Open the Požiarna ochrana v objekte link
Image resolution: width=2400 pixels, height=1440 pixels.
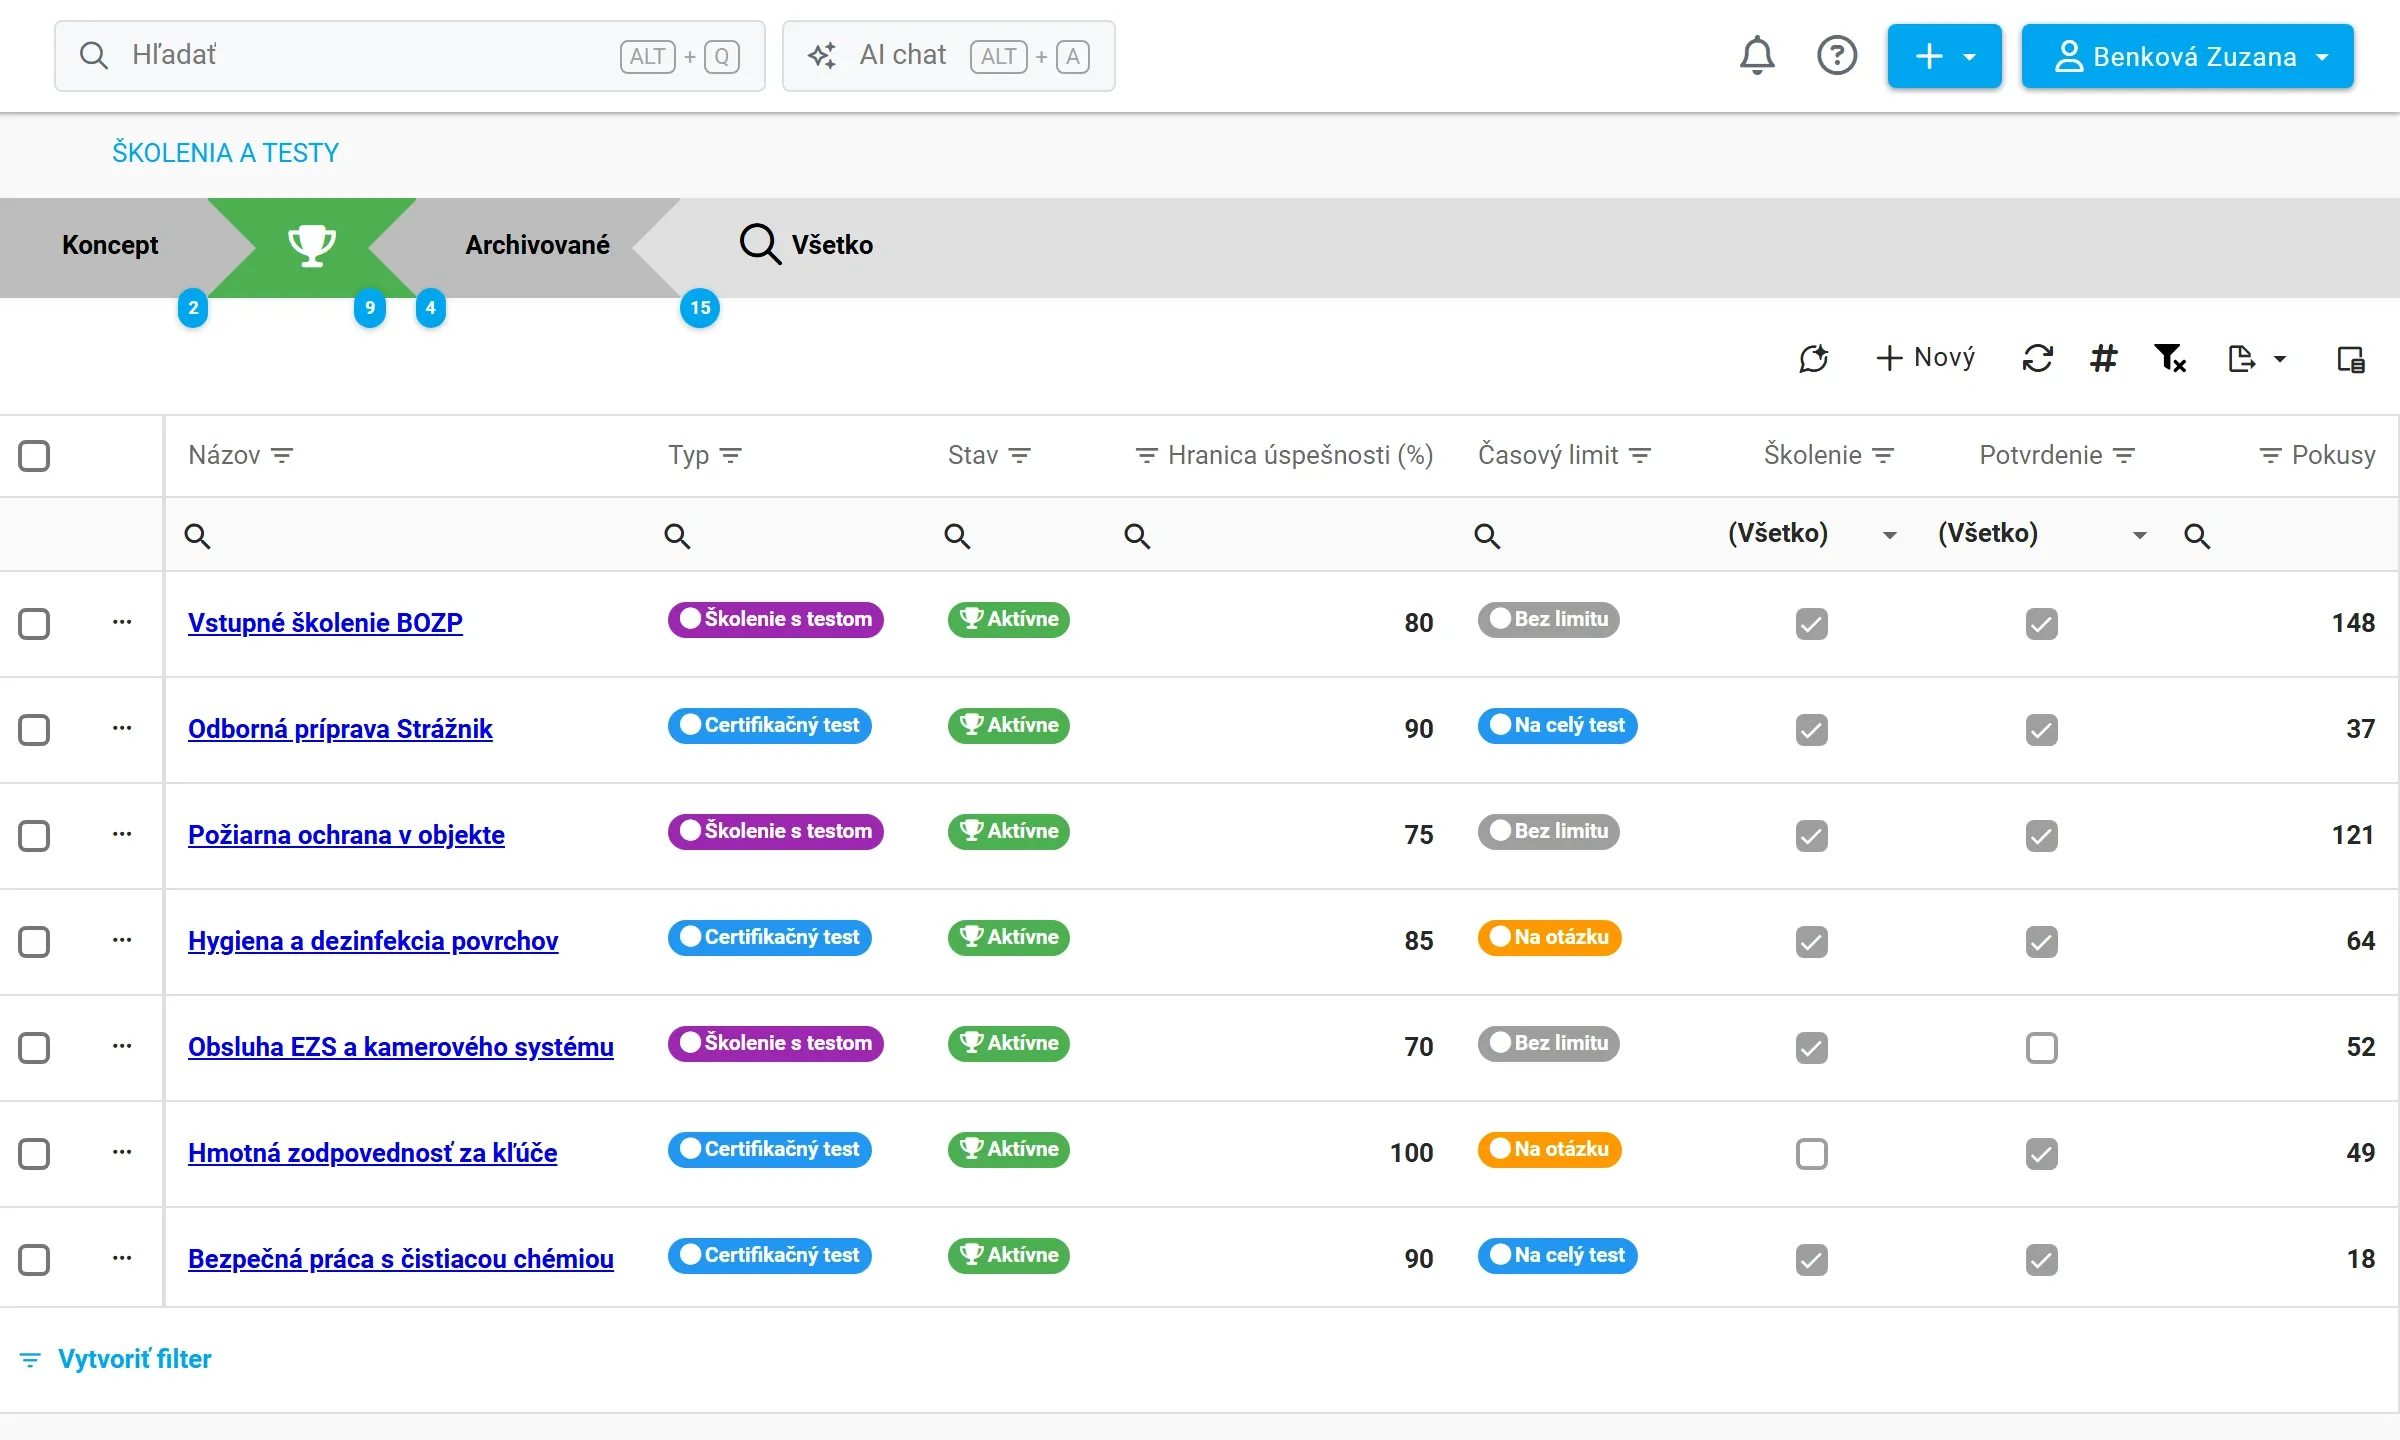click(346, 835)
